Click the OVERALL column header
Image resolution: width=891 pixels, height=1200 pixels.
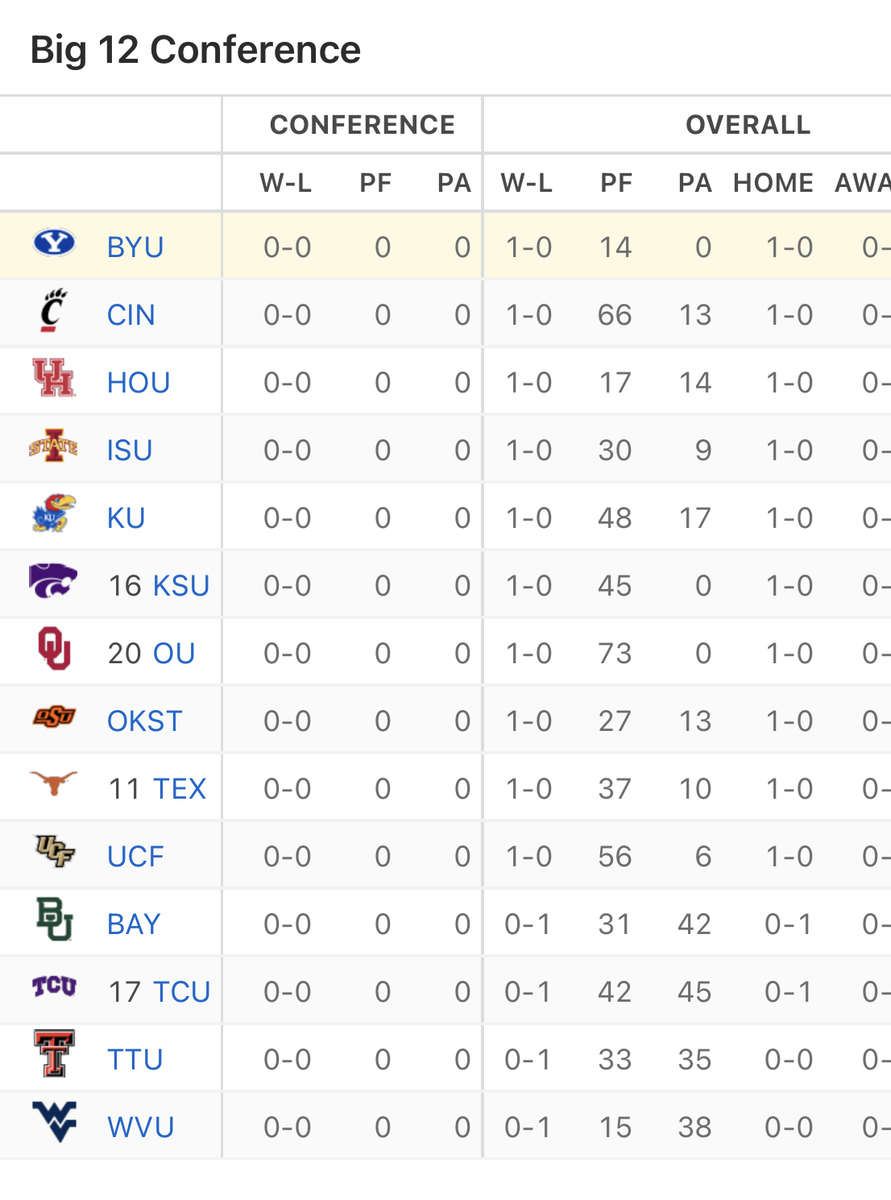click(x=747, y=124)
